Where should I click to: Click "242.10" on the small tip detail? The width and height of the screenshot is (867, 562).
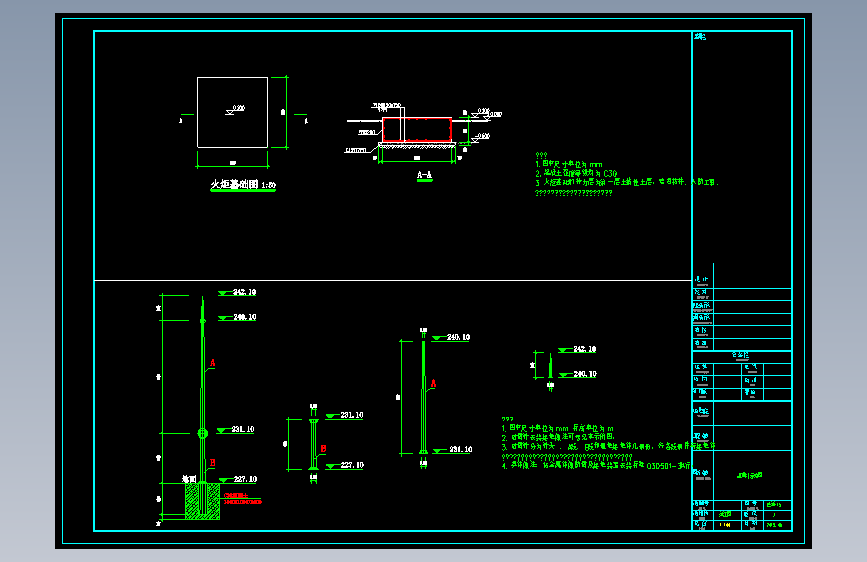[x=584, y=349]
